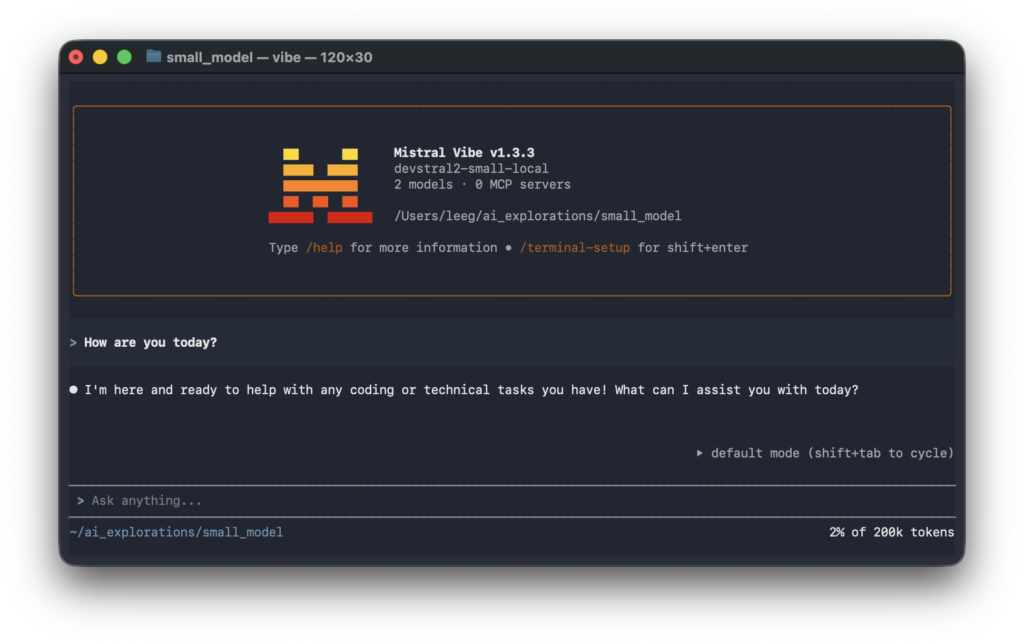Click the Mistral pixel-art logo
The height and width of the screenshot is (644, 1024).
click(x=320, y=185)
